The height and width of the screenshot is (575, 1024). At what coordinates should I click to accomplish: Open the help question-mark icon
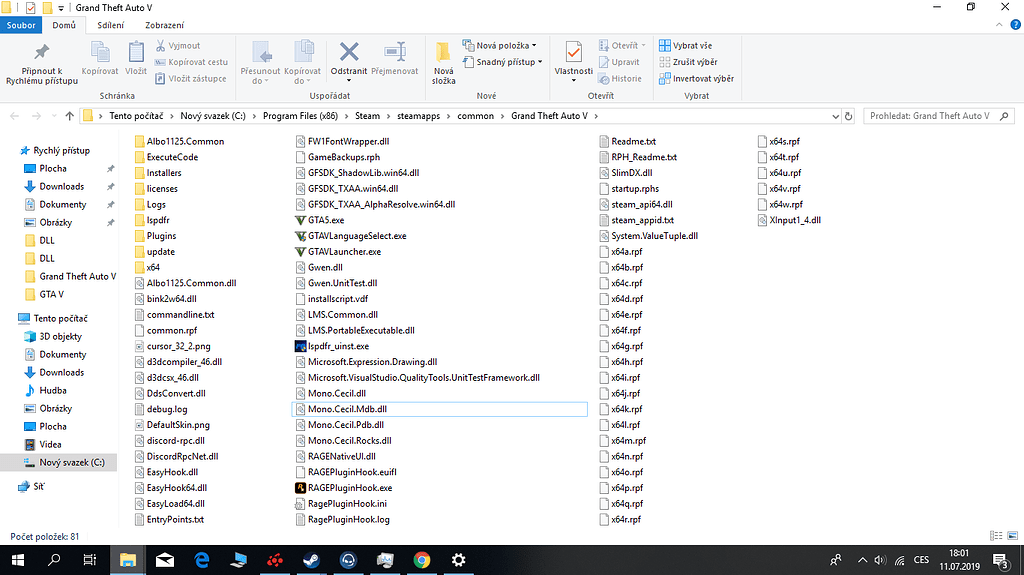(1015, 25)
